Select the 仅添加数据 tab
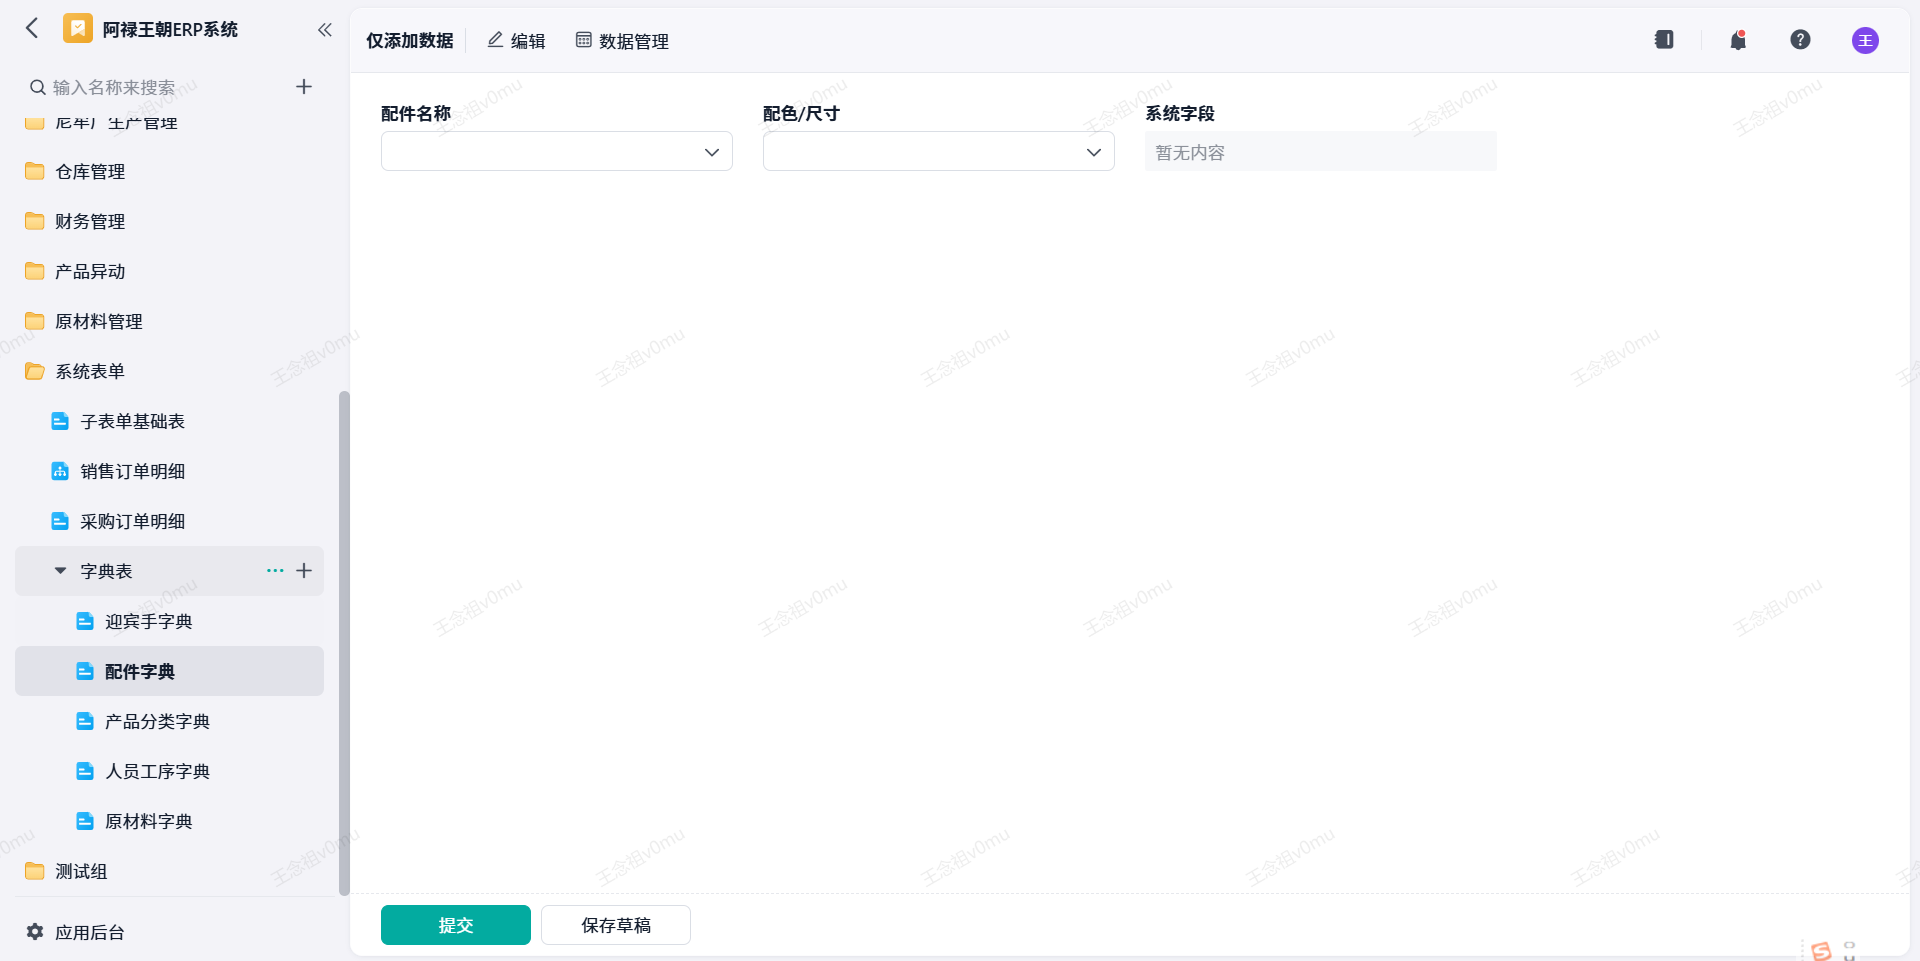 click(410, 41)
